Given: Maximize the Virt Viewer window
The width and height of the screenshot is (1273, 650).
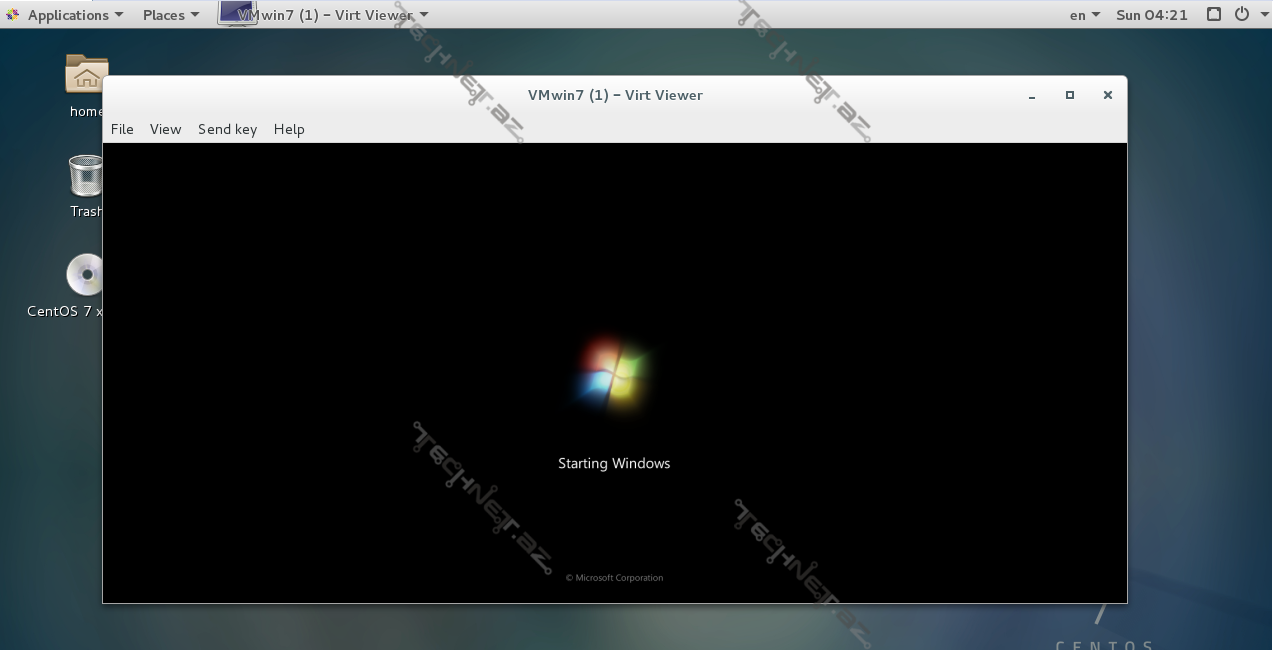Looking at the screenshot, I should (1070, 95).
